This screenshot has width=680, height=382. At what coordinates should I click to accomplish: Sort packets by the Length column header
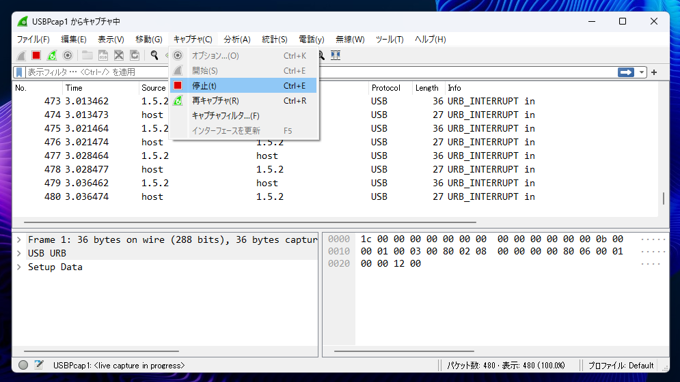tap(428, 88)
